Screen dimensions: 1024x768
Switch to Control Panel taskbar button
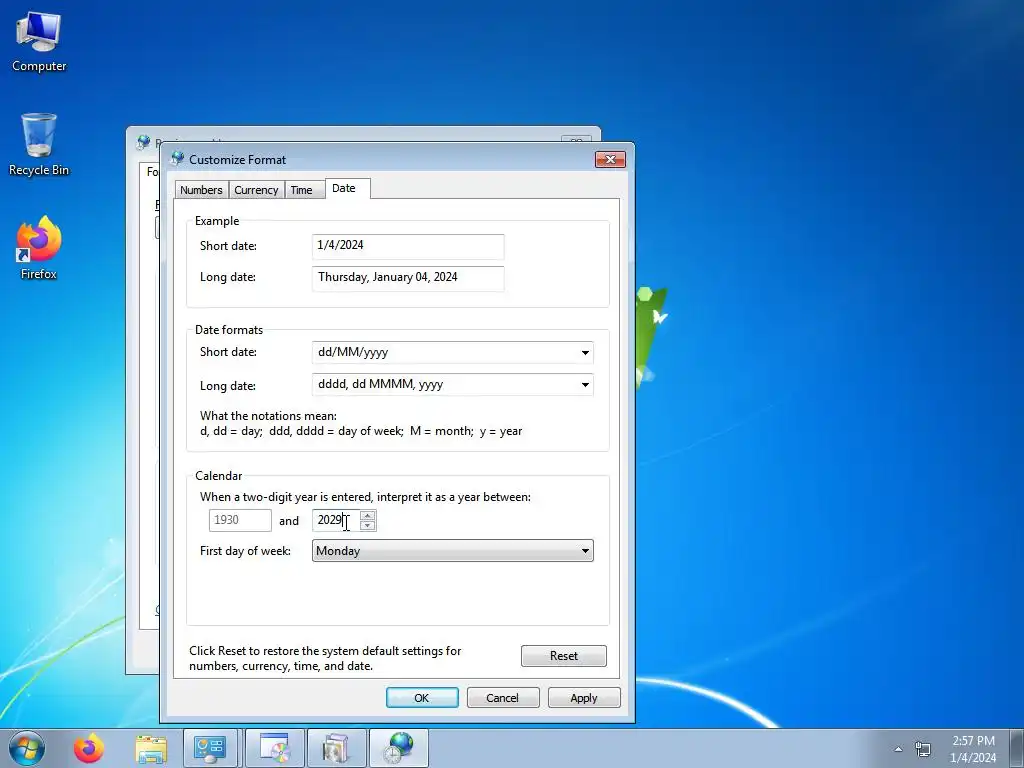pos(210,748)
